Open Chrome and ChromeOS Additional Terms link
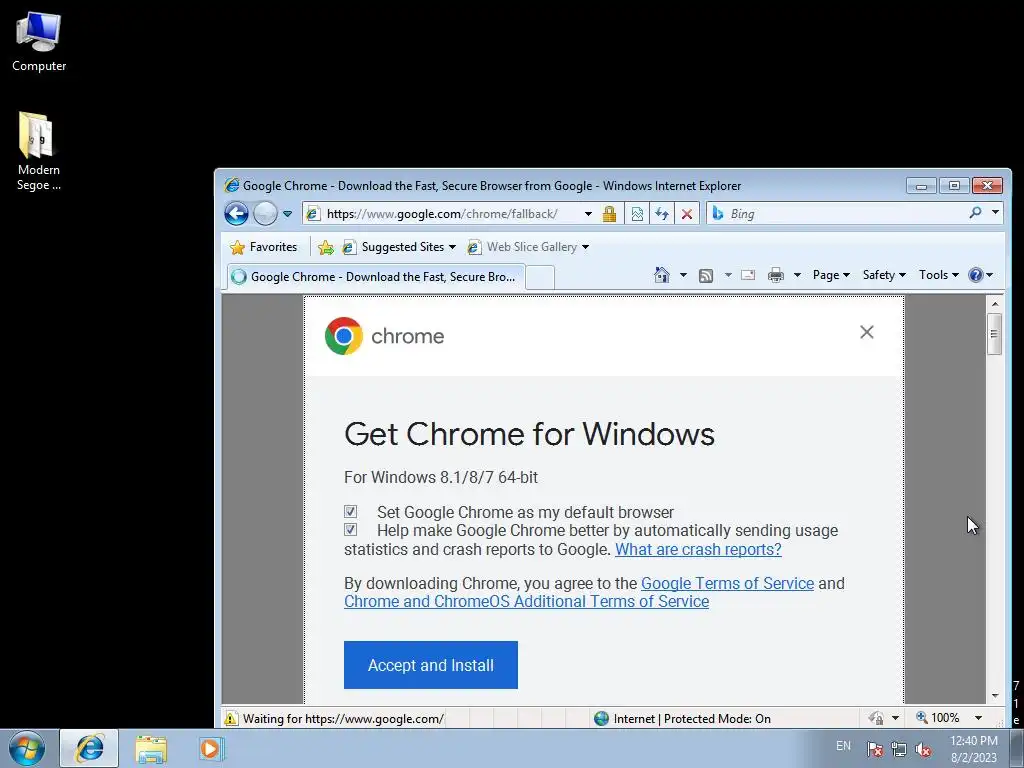 pyautogui.click(x=526, y=601)
